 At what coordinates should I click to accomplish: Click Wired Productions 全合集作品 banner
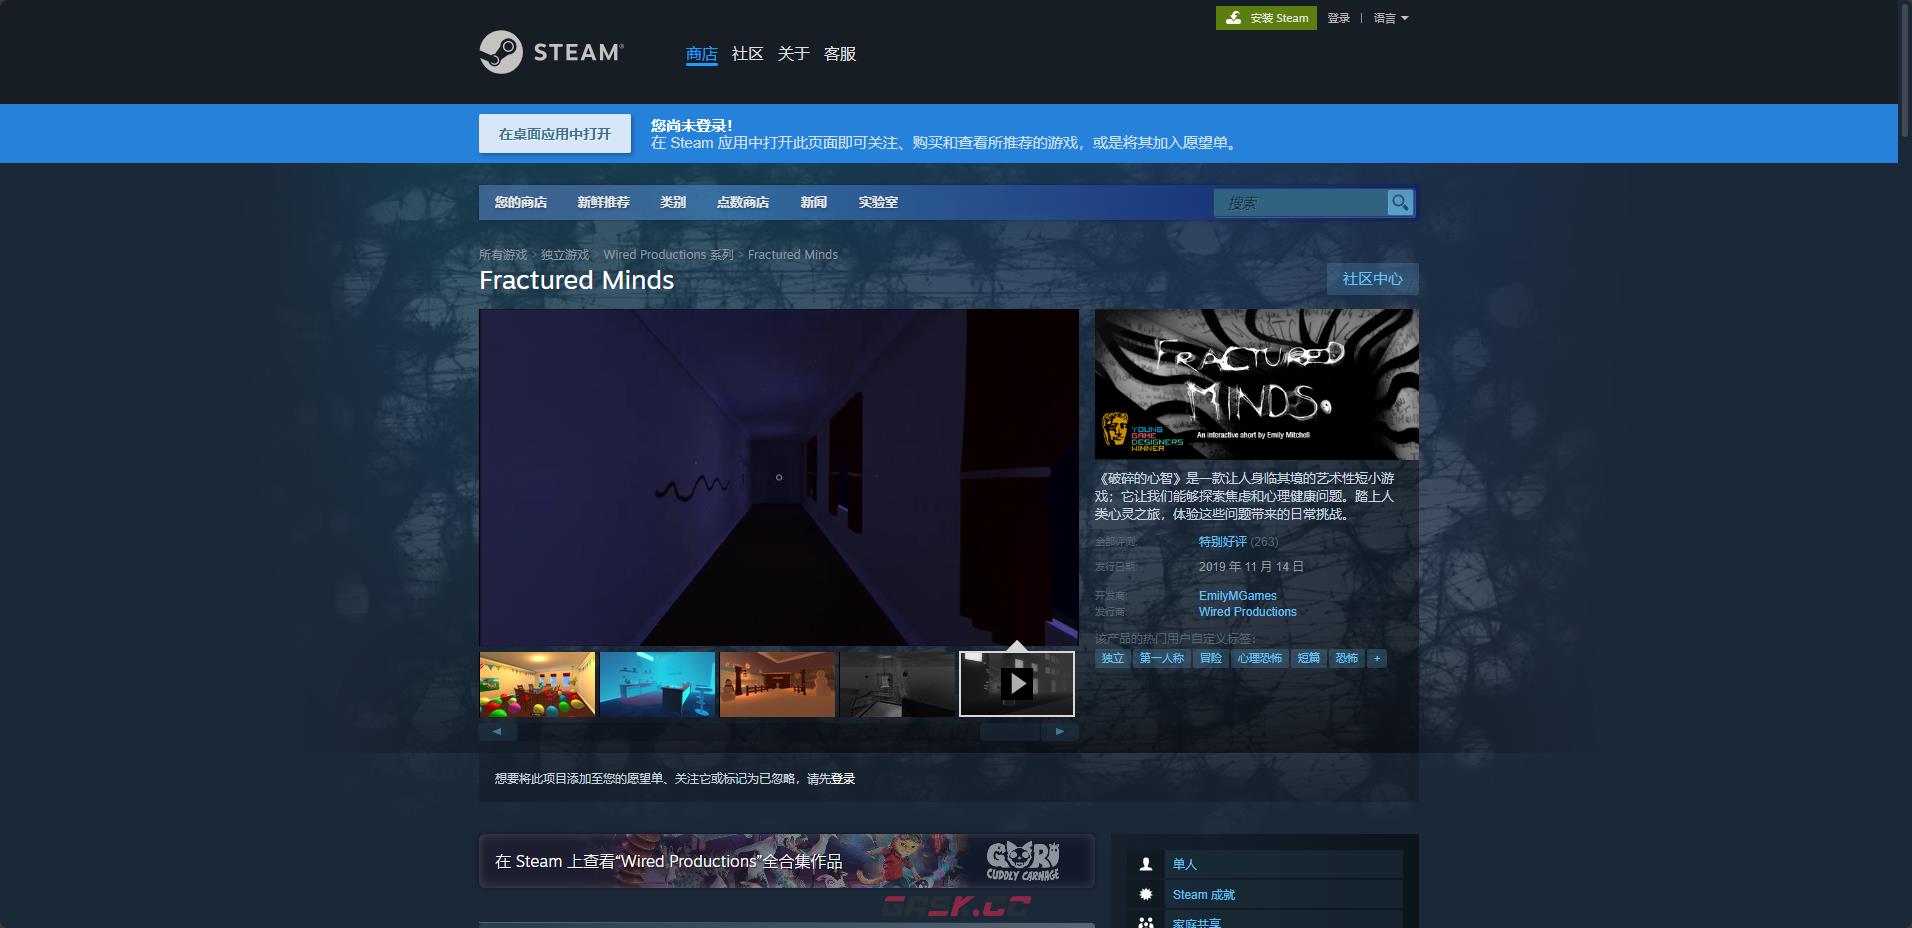(x=786, y=861)
